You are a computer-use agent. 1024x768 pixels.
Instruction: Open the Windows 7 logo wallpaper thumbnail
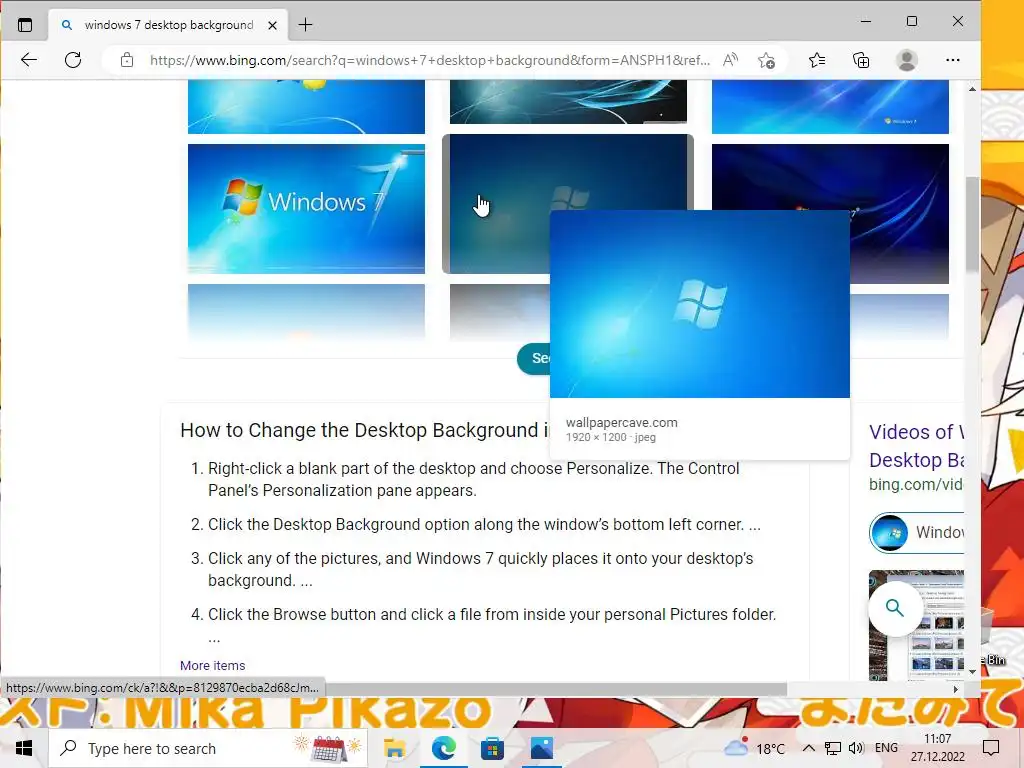[x=306, y=208]
